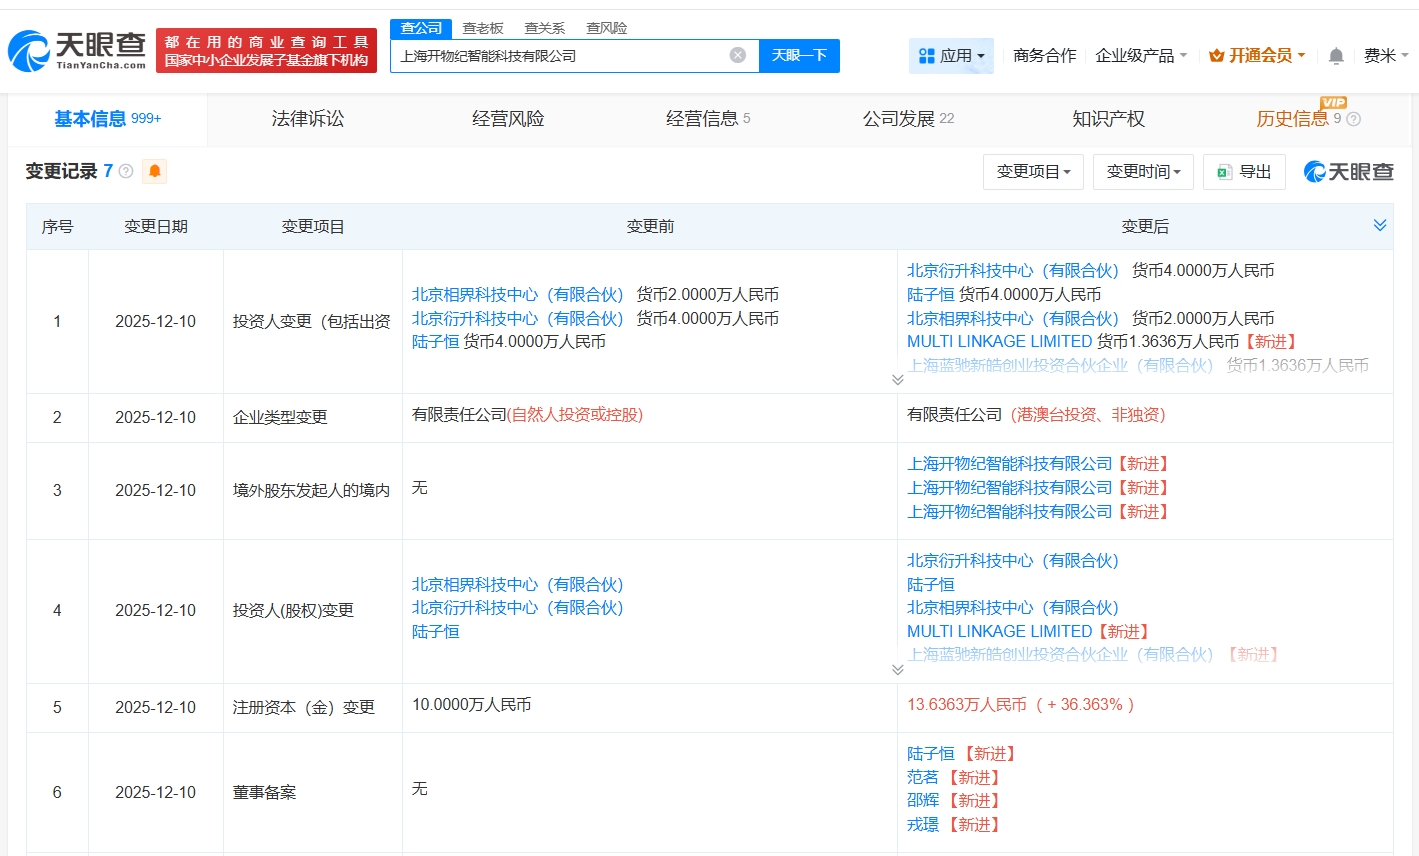The image size is (1419, 856).
Task: Open MULTI LINKAGE LIMITED link in row 1
Action: pos(999,342)
